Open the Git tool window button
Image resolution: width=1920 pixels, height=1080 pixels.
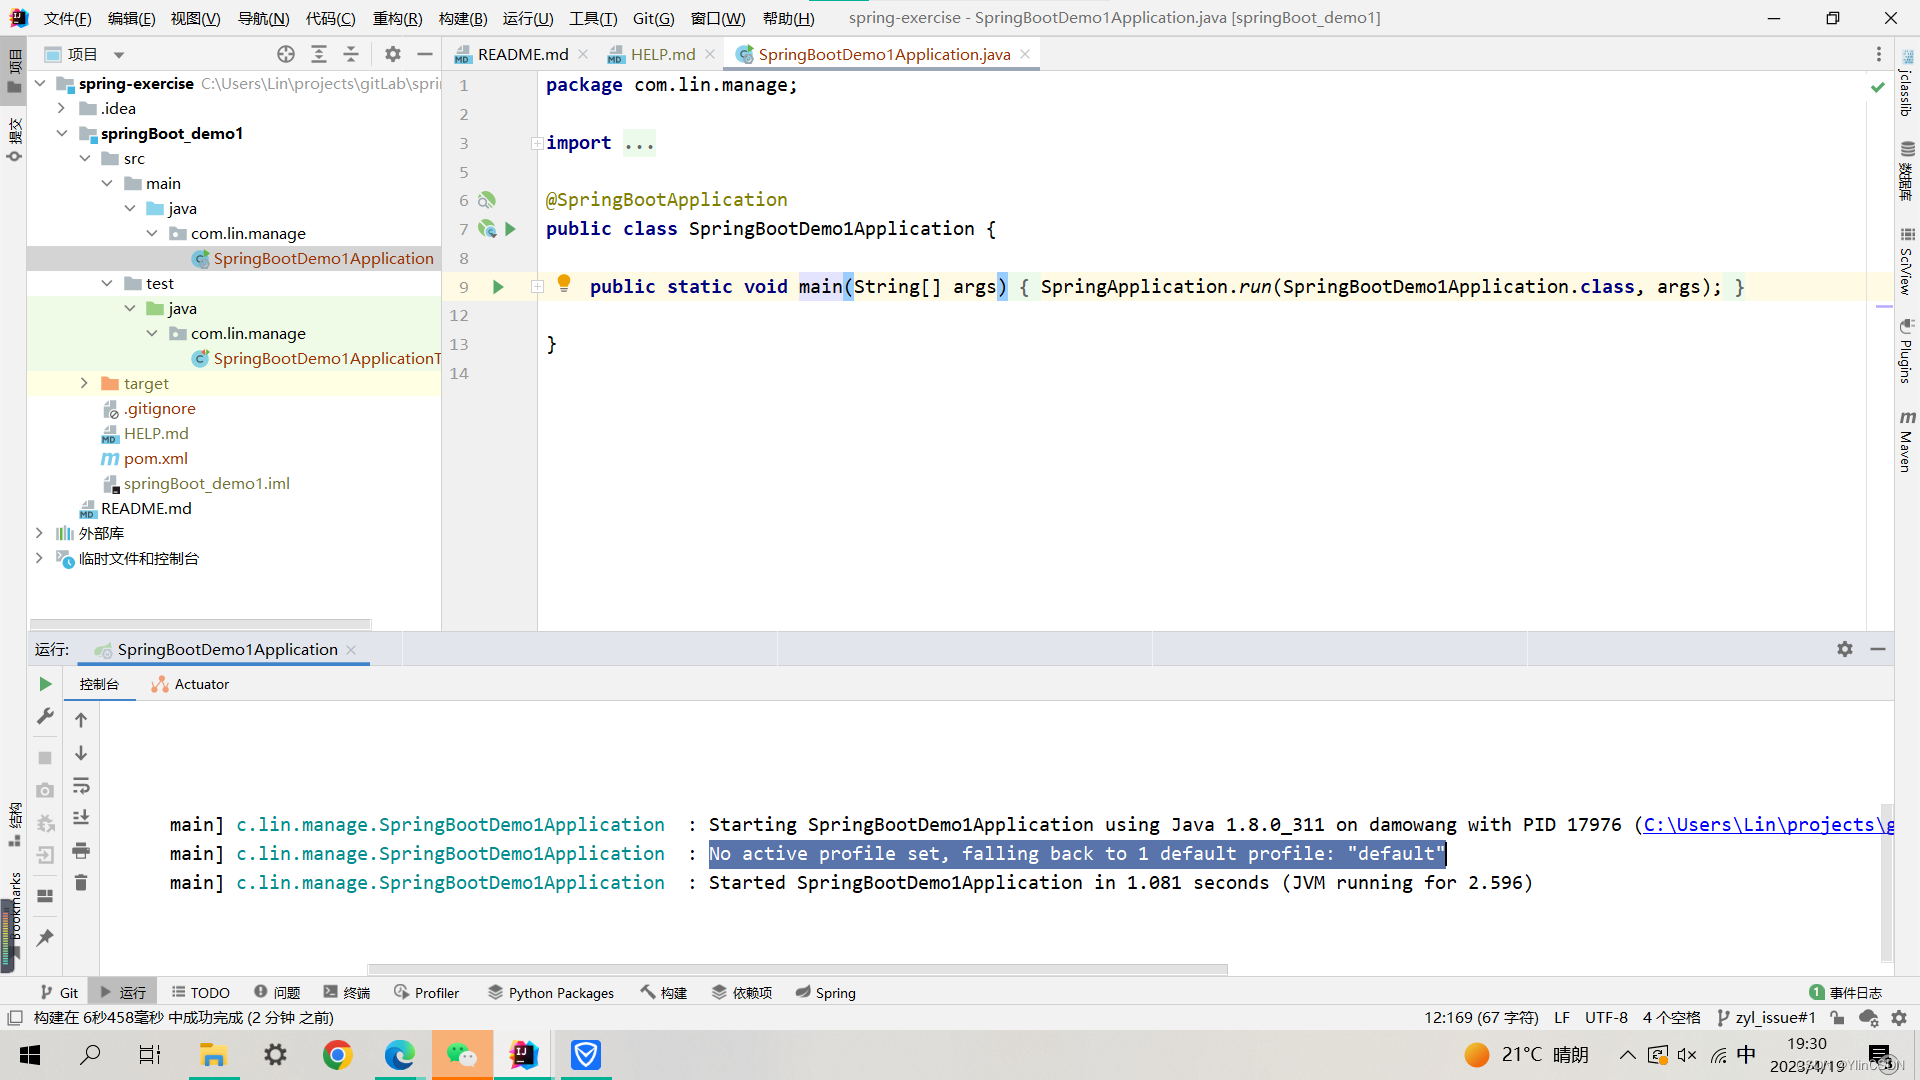click(59, 992)
